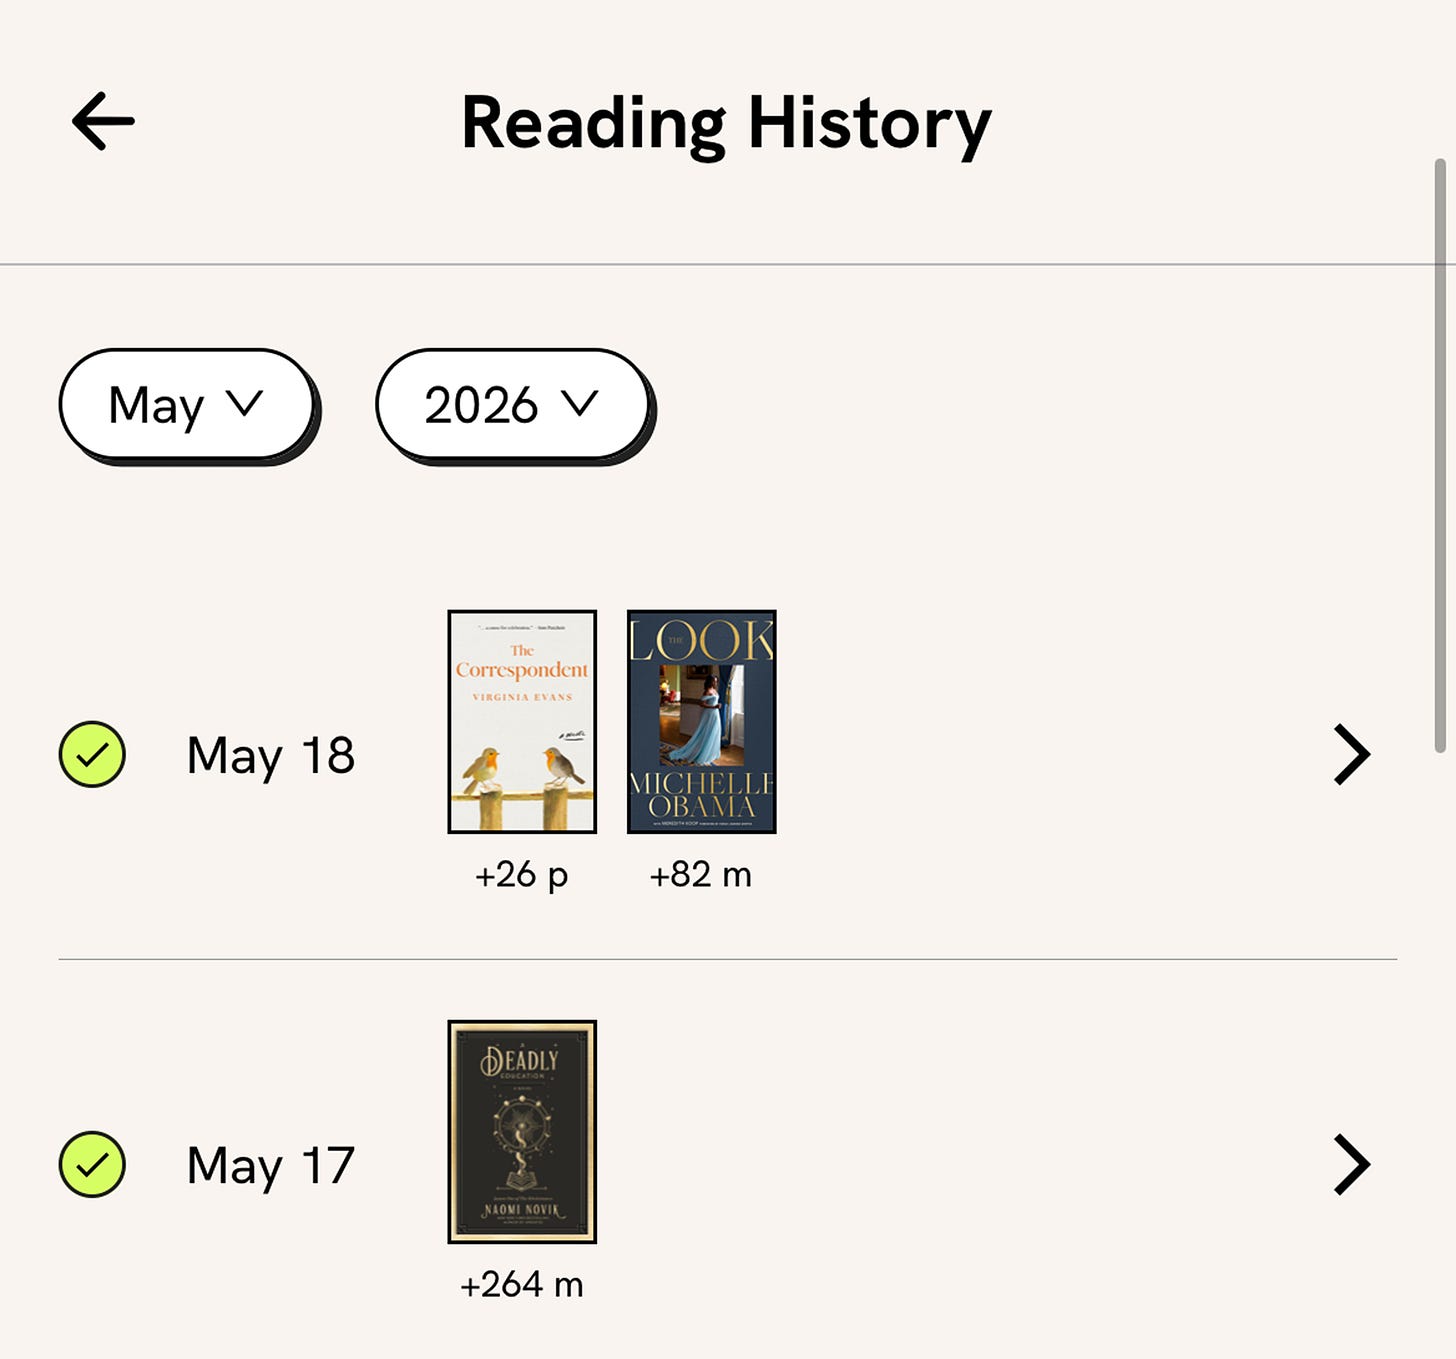The height and width of the screenshot is (1359, 1456).
Task: Click the chevron inside the 2026 pill
Action: pyautogui.click(x=580, y=403)
